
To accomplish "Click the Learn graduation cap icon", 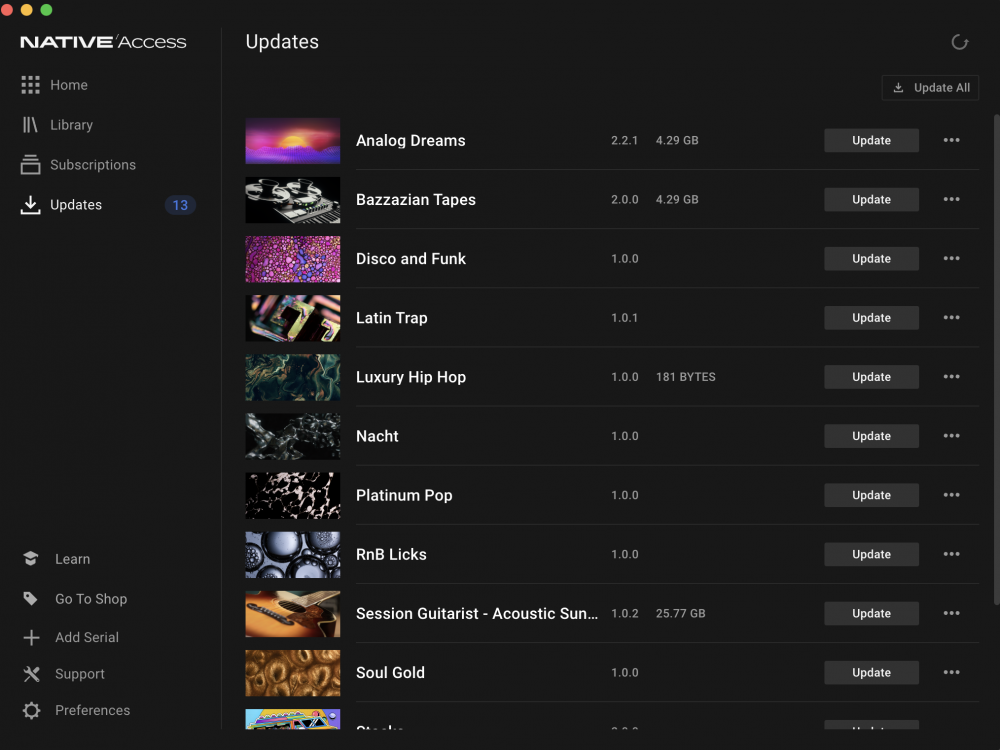I will [x=31, y=559].
